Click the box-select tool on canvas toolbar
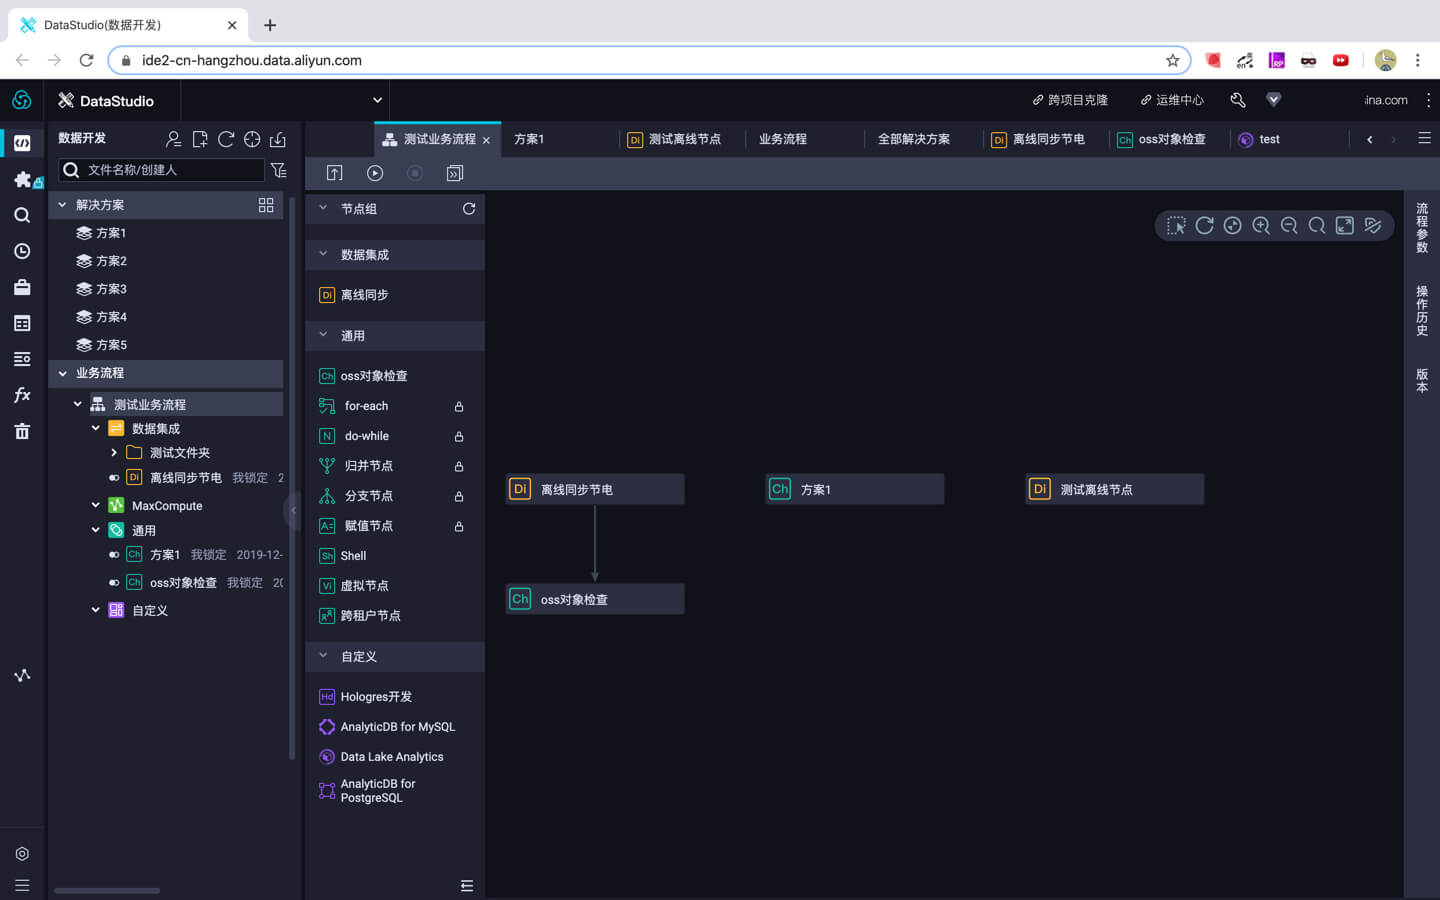Viewport: 1440px width, 900px height. coord(1176,226)
